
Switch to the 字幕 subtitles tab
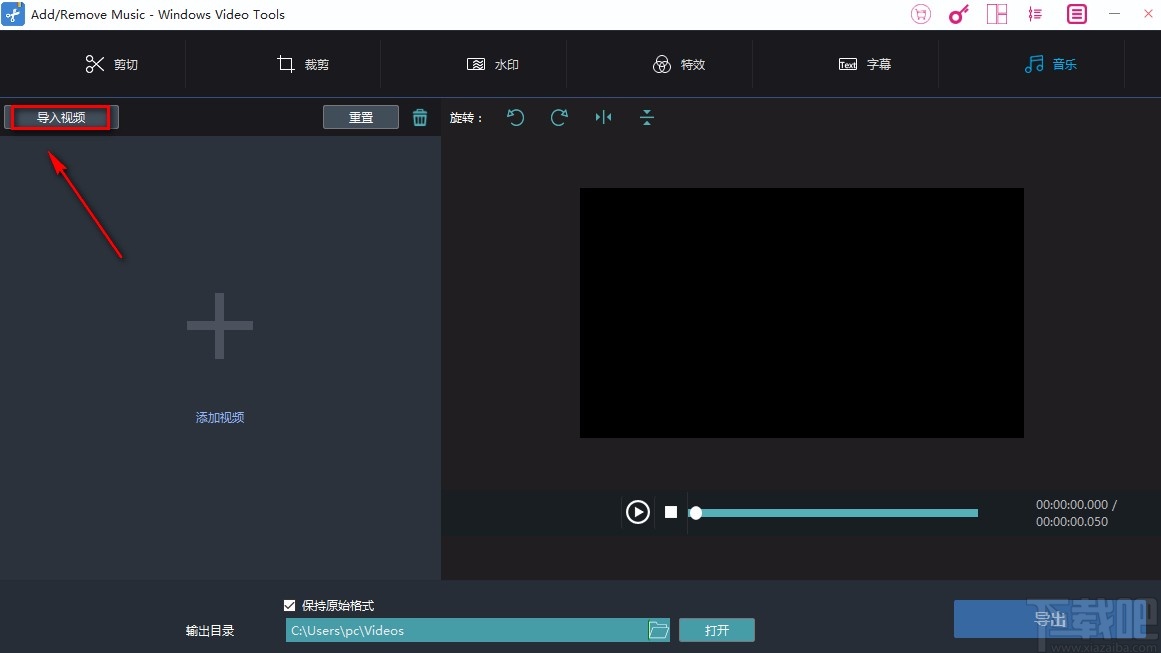tap(866, 64)
